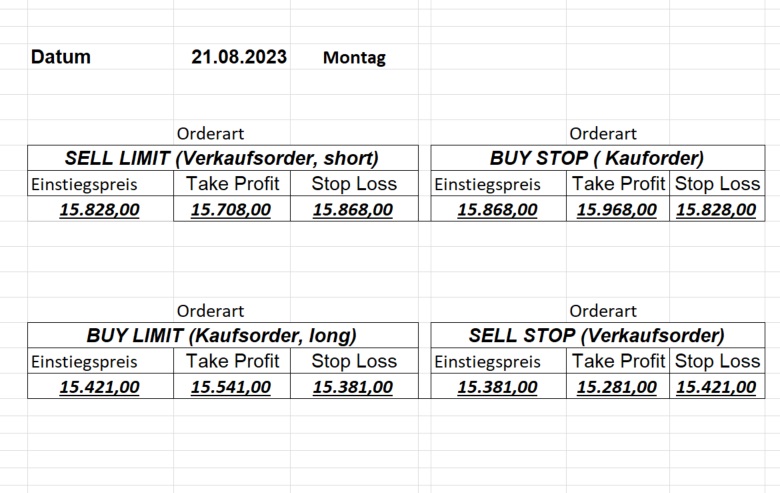The width and height of the screenshot is (780, 493).
Task: Click the SELL LIMIT Stop Loss value 15.868,00
Action: coord(353,210)
